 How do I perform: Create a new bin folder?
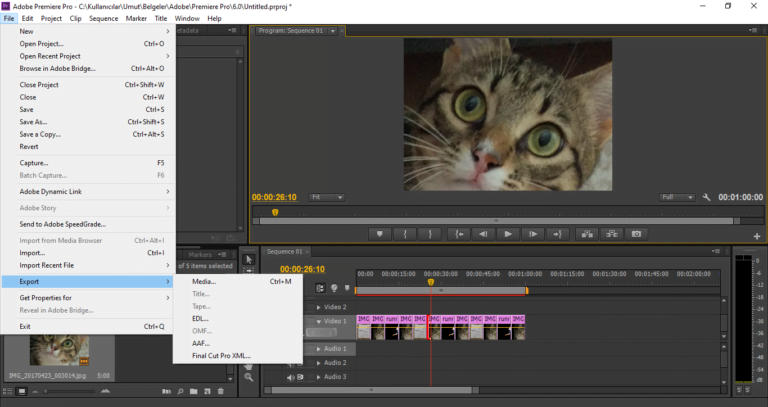click(x=194, y=391)
